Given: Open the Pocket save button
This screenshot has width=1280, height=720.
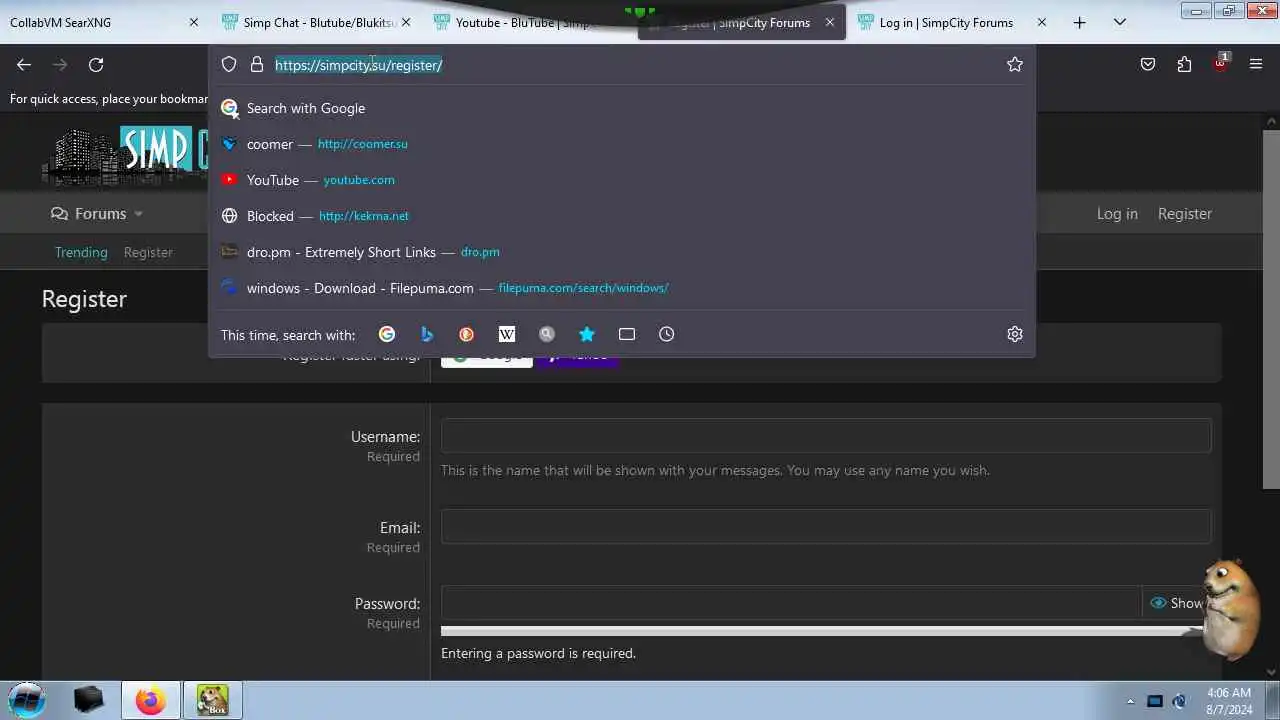Looking at the screenshot, I should pyautogui.click(x=1148, y=64).
